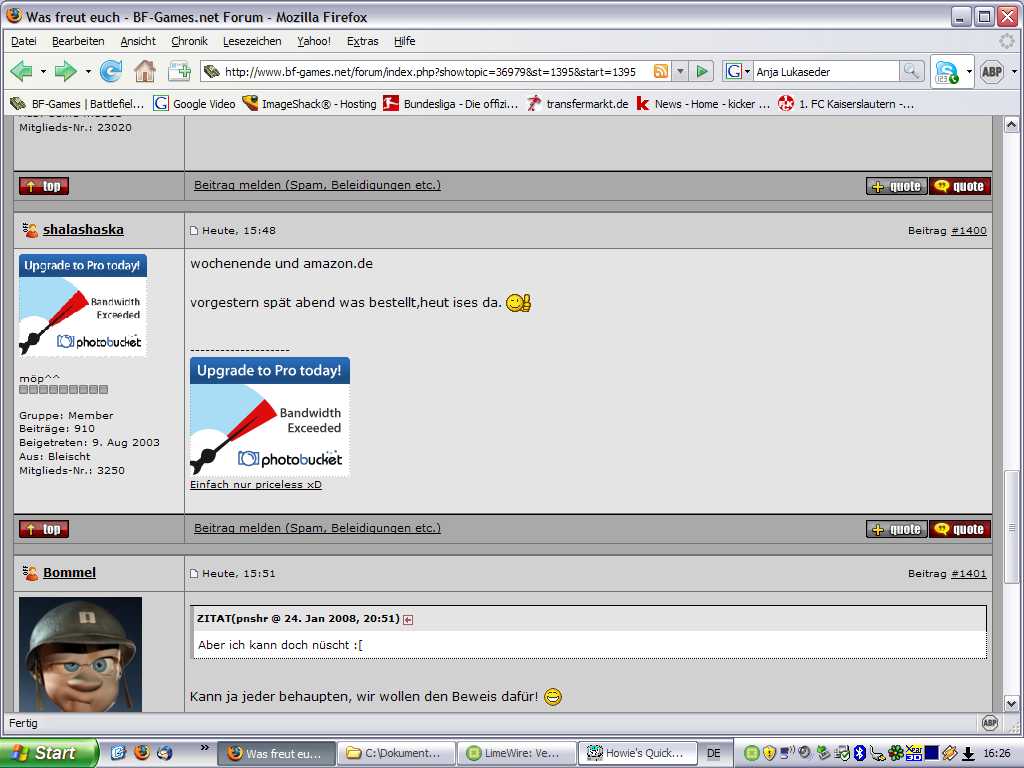This screenshot has height=768, width=1024.
Task: Open the address bar URL history dropdown
Action: click(680, 71)
